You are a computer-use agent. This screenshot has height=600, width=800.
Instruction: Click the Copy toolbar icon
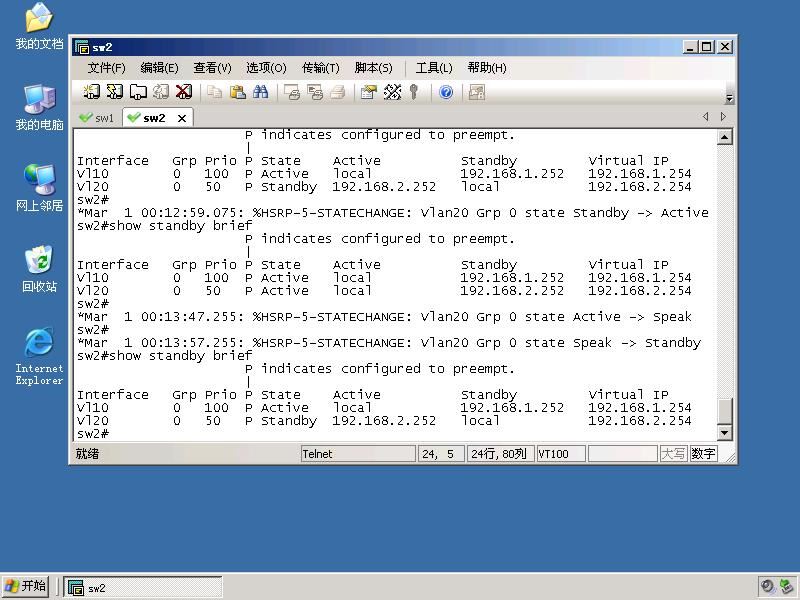[214, 92]
